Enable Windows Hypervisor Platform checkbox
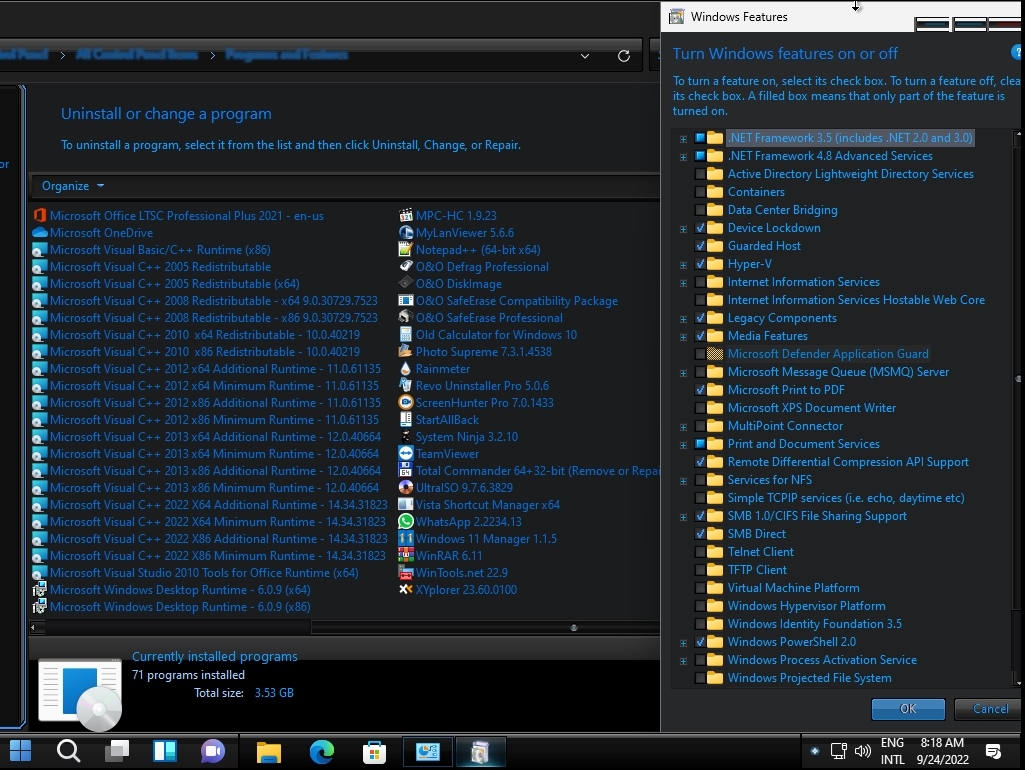1025x770 pixels. coord(700,606)
